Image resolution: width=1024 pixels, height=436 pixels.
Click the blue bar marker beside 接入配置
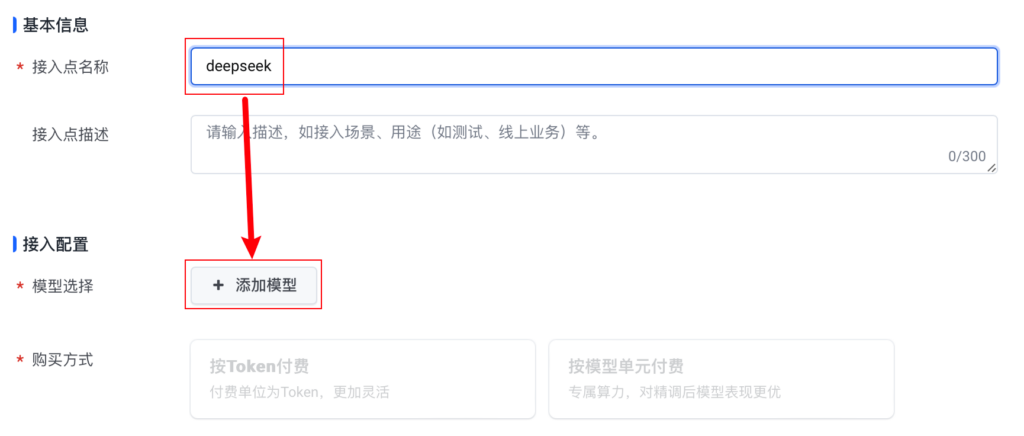point(14,243)
